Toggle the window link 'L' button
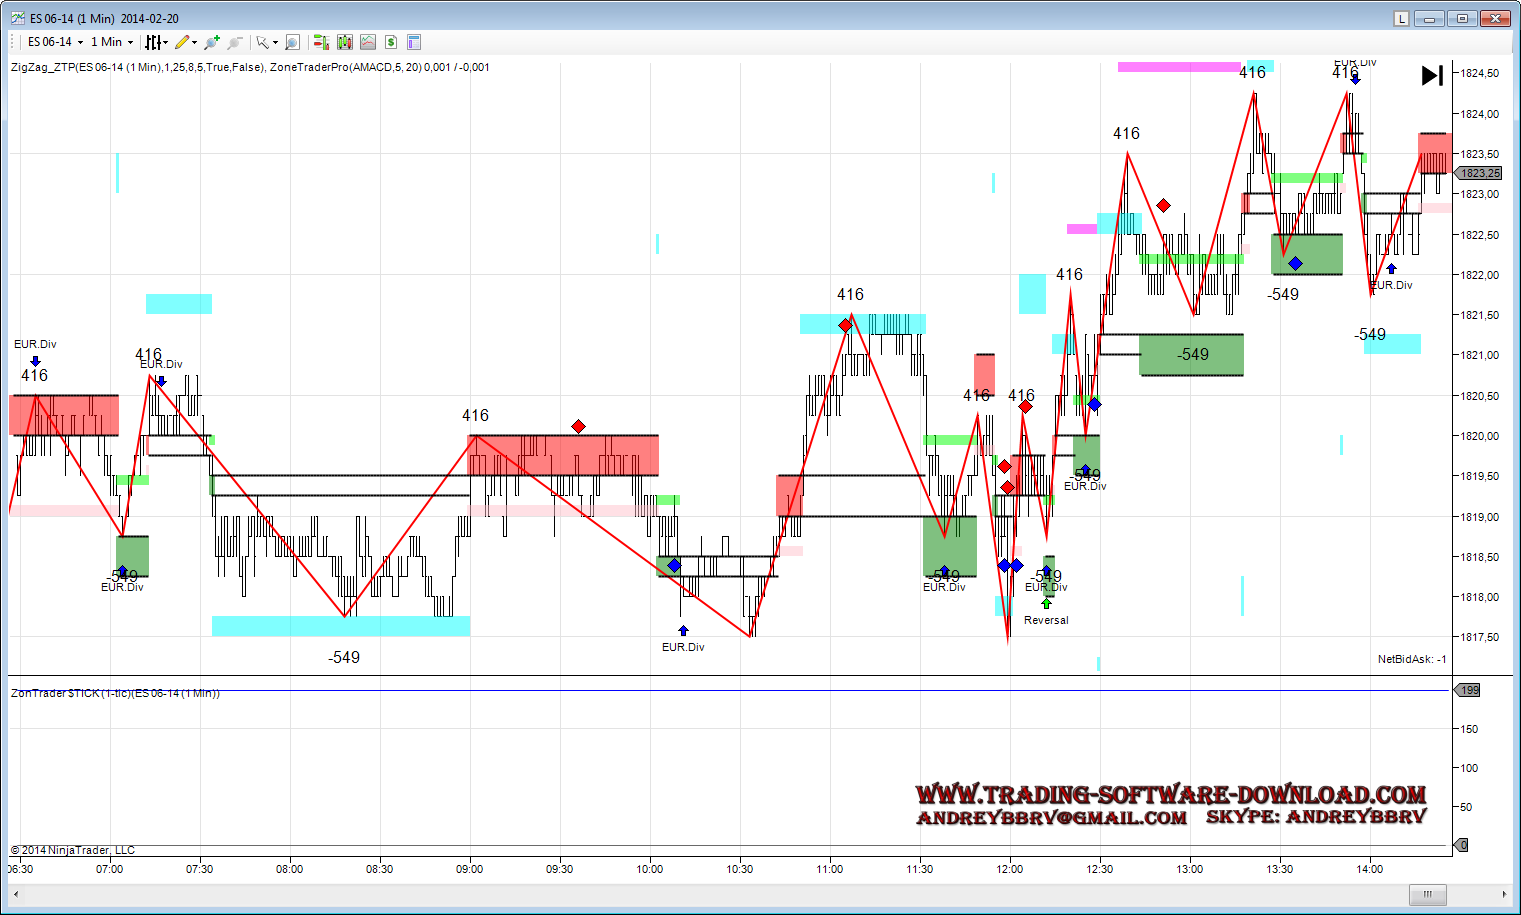This screenshot has height=915, width=1521. [x=1401, y=19]
